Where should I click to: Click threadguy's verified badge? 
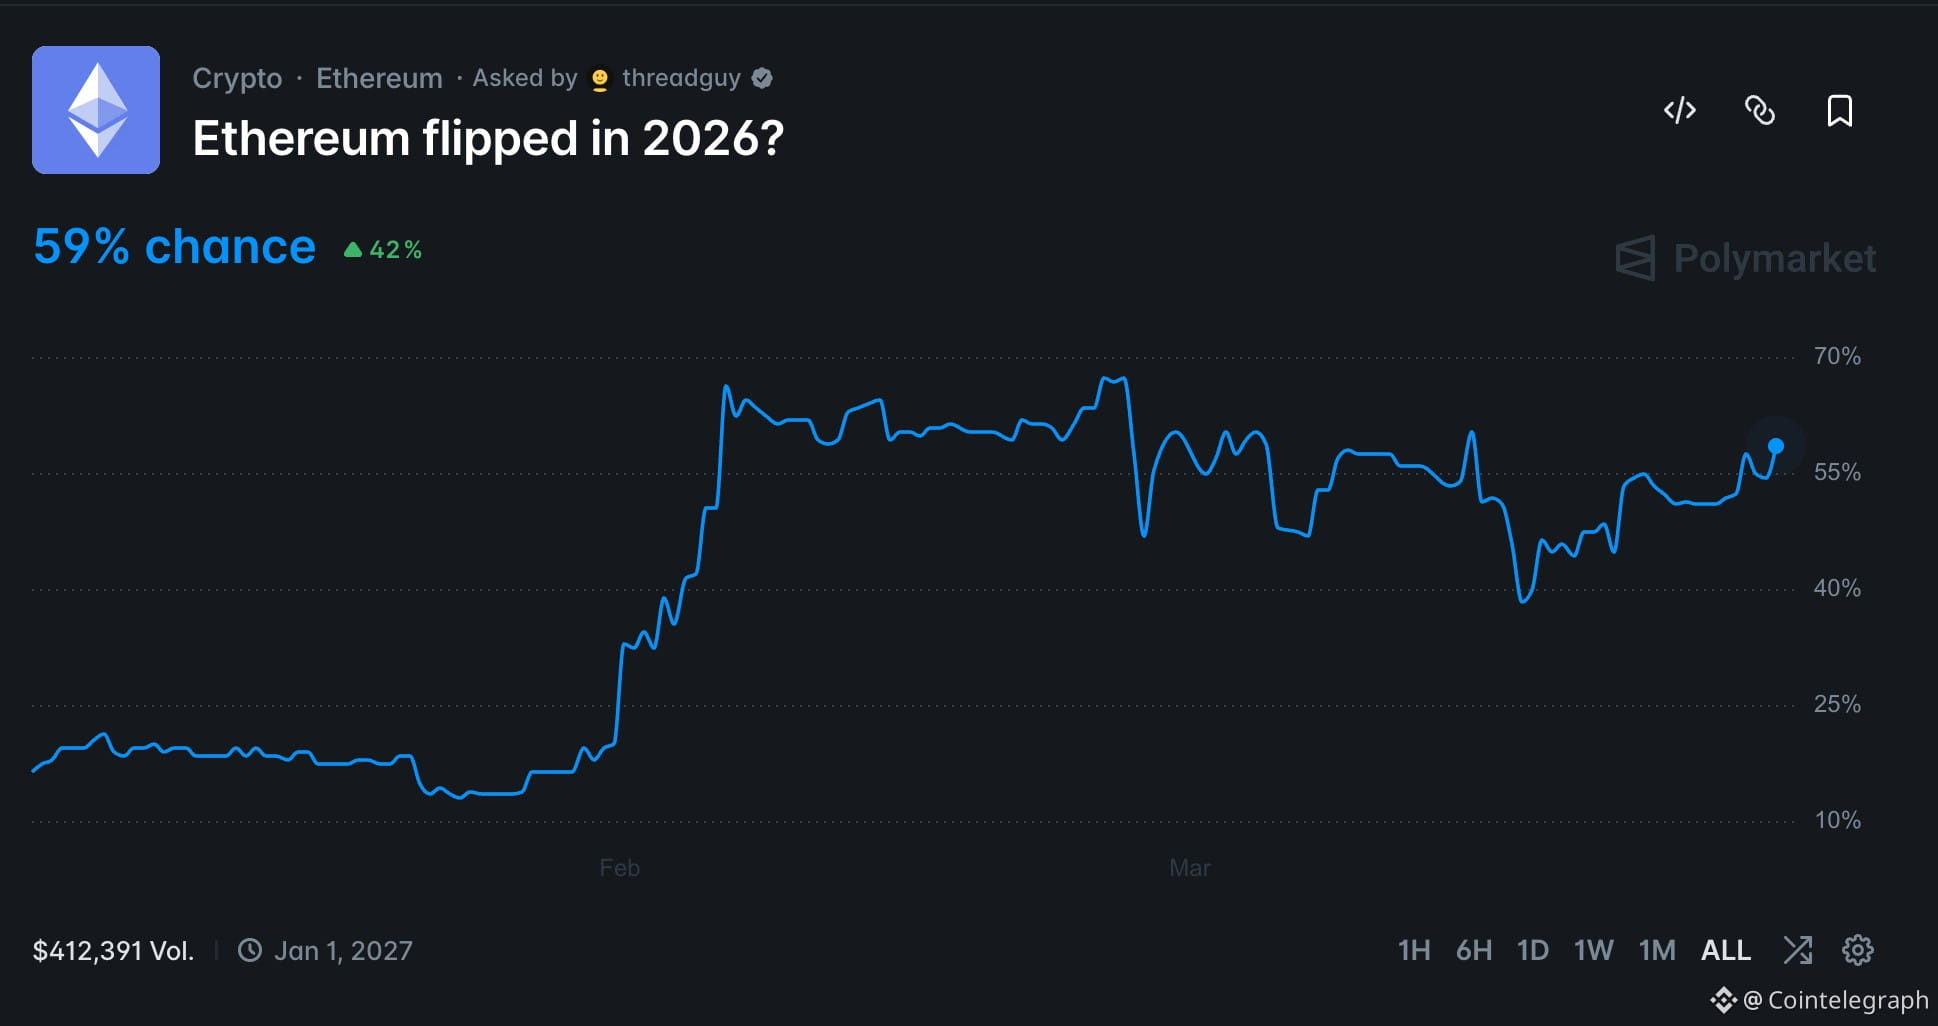pos(763,77)
